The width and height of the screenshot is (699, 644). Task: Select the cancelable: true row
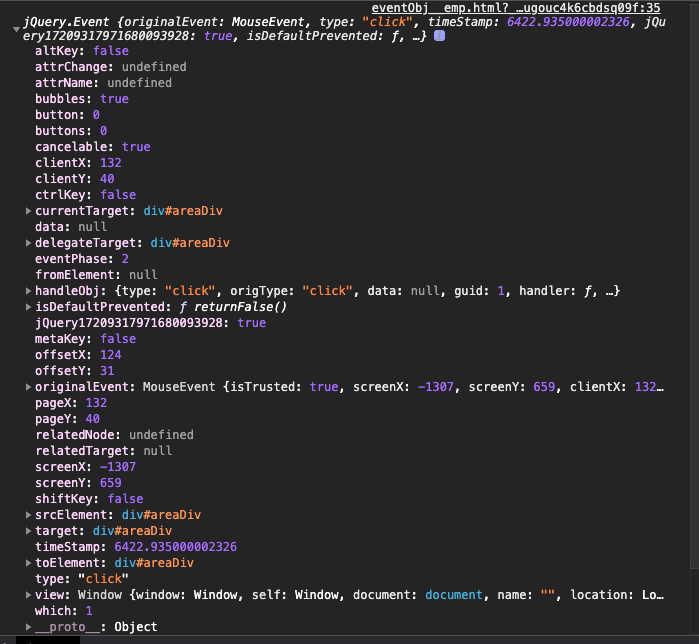pos(93,147)
